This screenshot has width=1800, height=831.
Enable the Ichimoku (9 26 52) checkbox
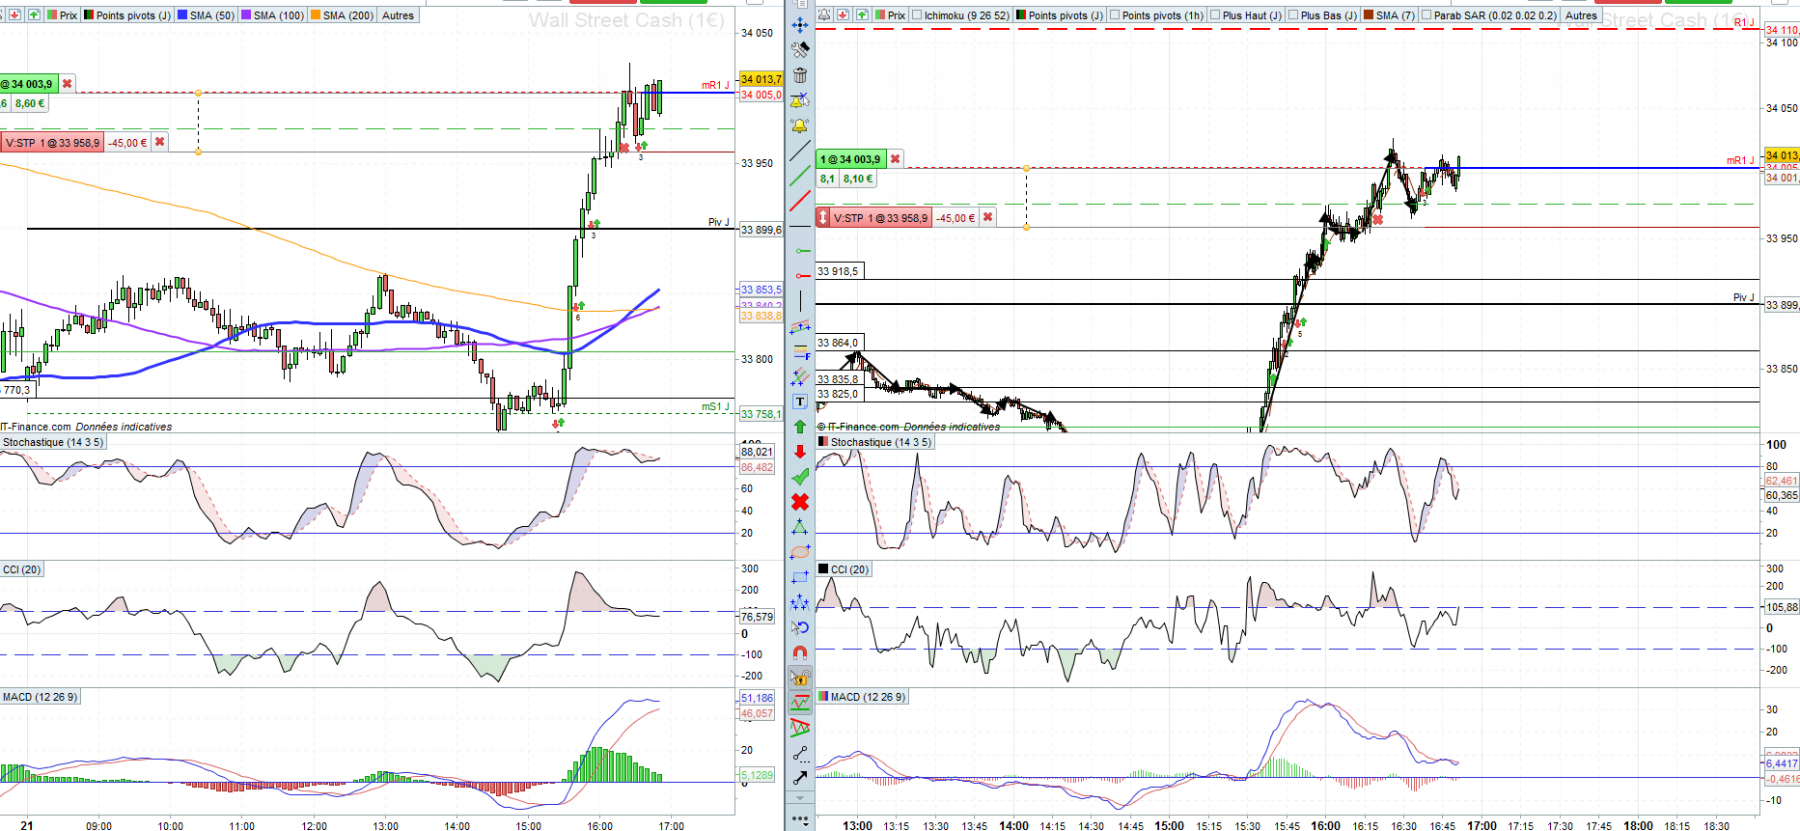point(917,15)
